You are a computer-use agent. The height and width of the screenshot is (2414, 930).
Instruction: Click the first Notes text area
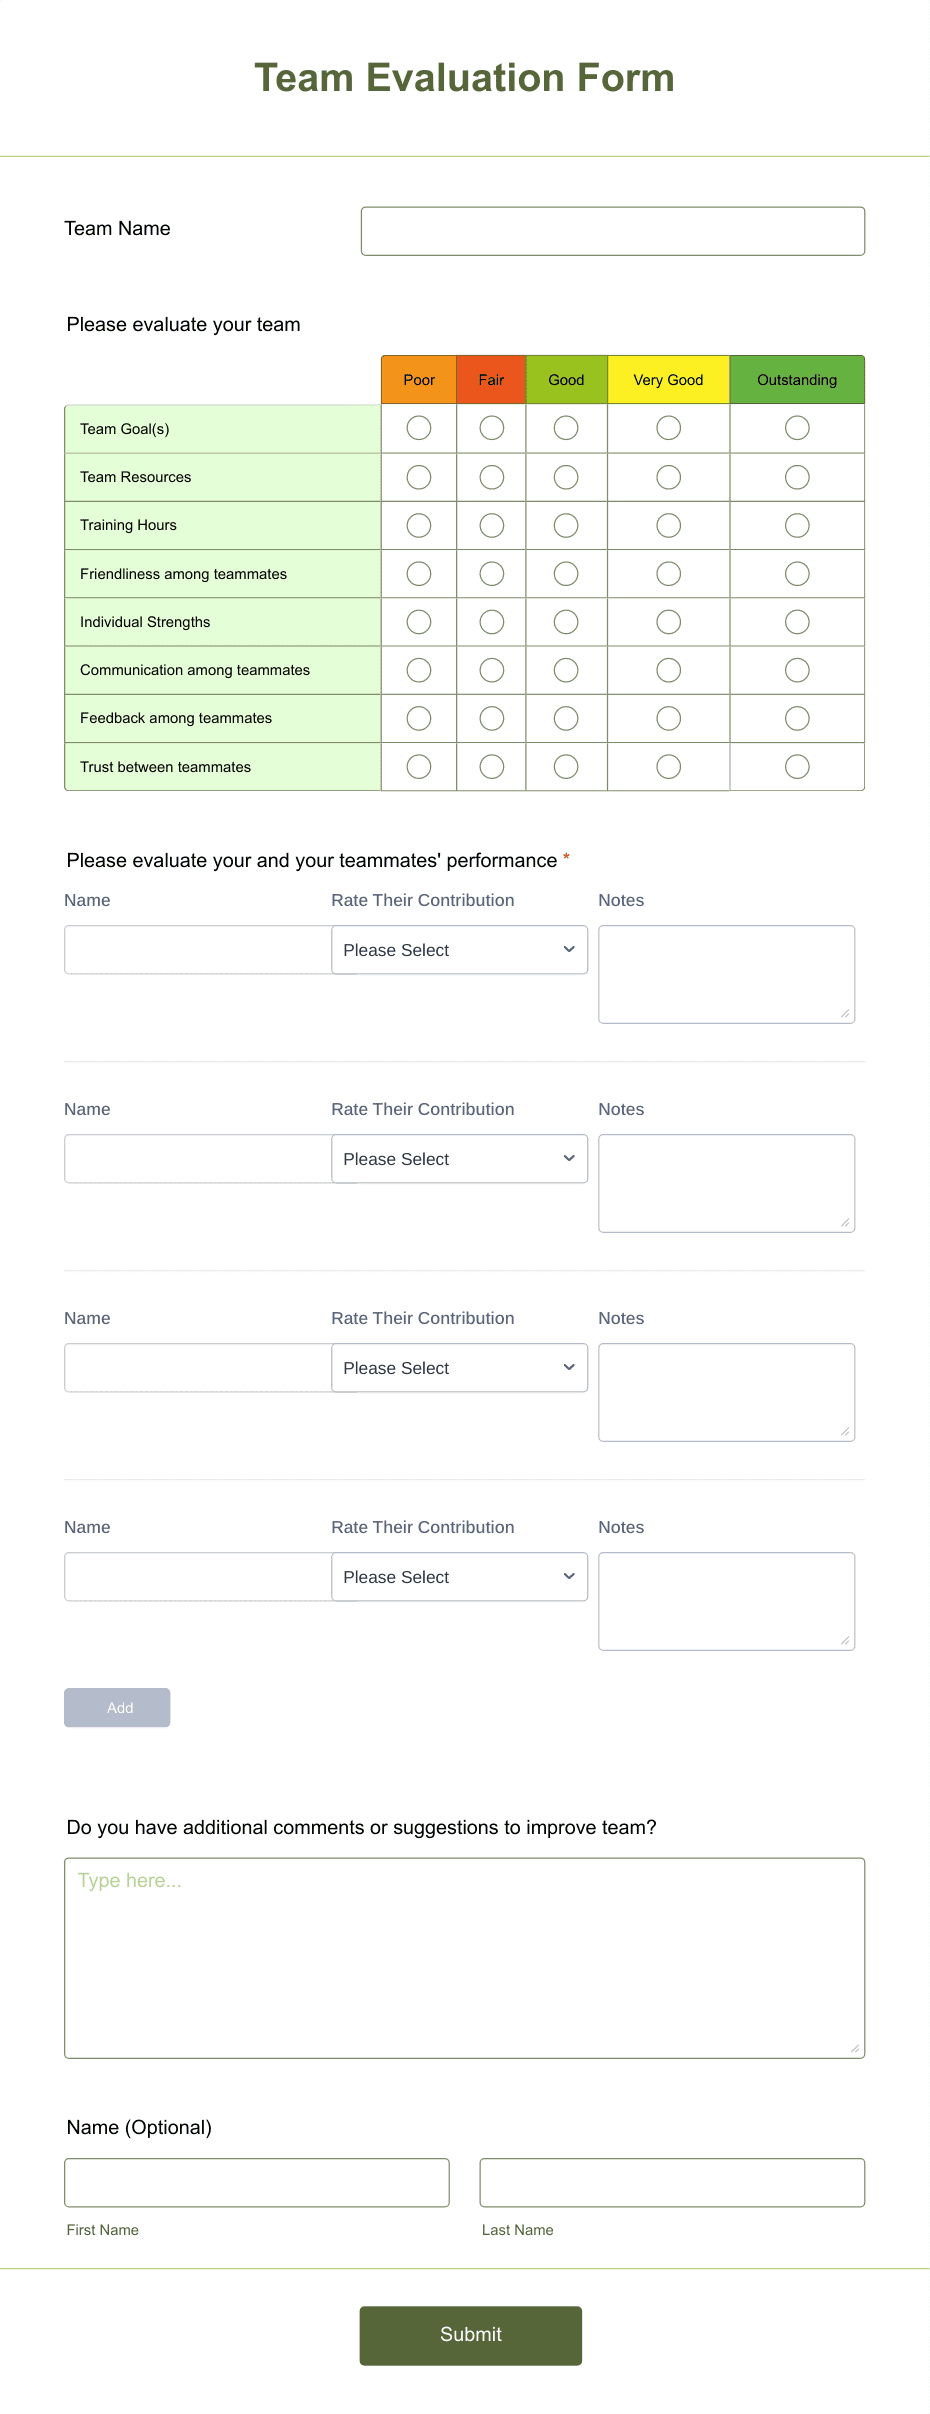(x=726, y=973)
